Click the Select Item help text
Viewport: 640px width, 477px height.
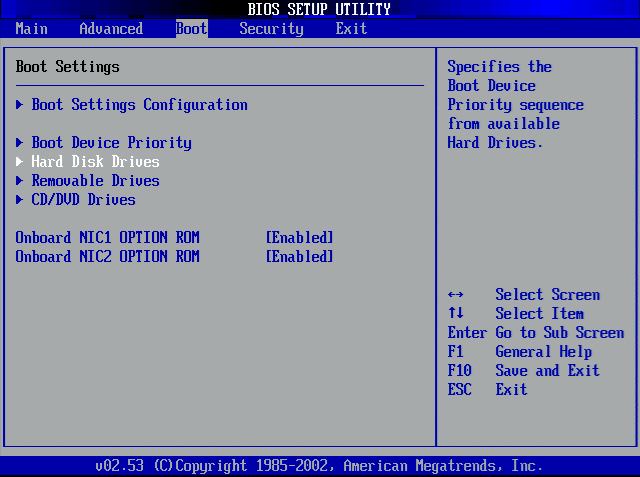(539, 314)
